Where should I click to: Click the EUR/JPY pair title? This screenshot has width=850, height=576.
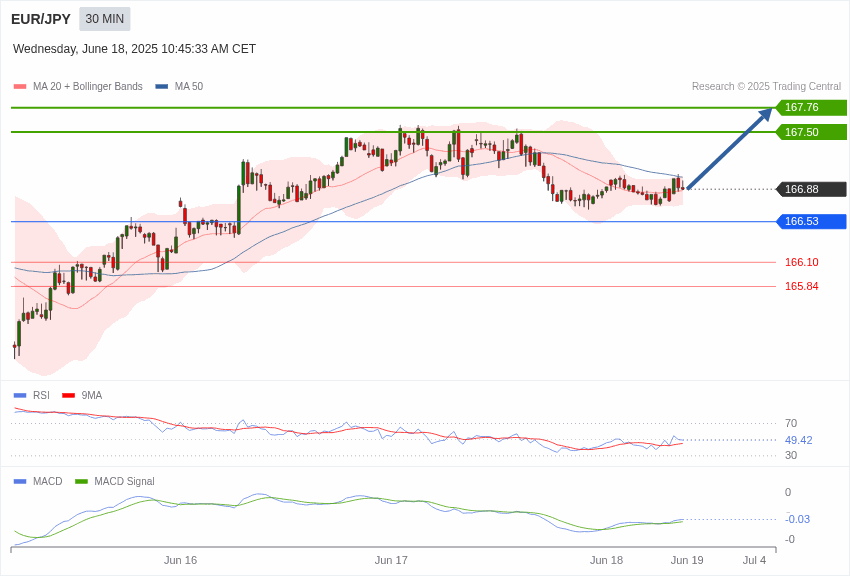coord(41,19)
